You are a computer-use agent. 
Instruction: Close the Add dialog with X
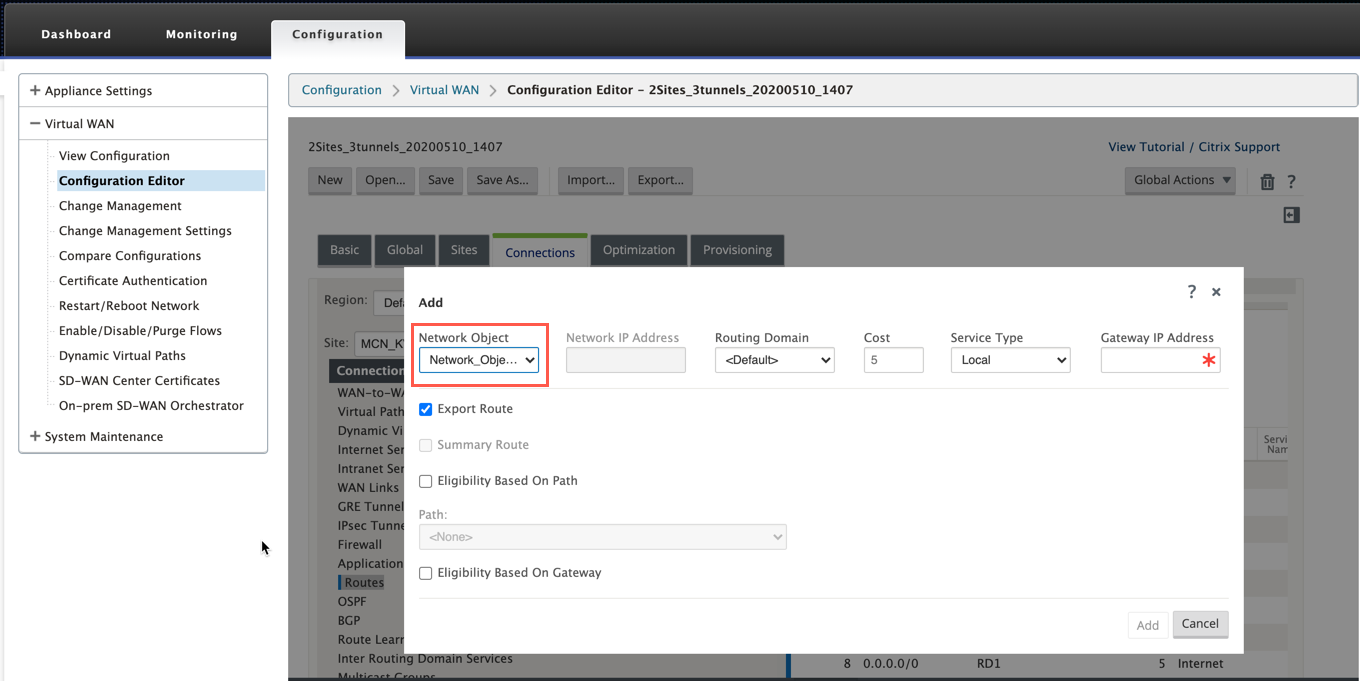pos(1216,292)
